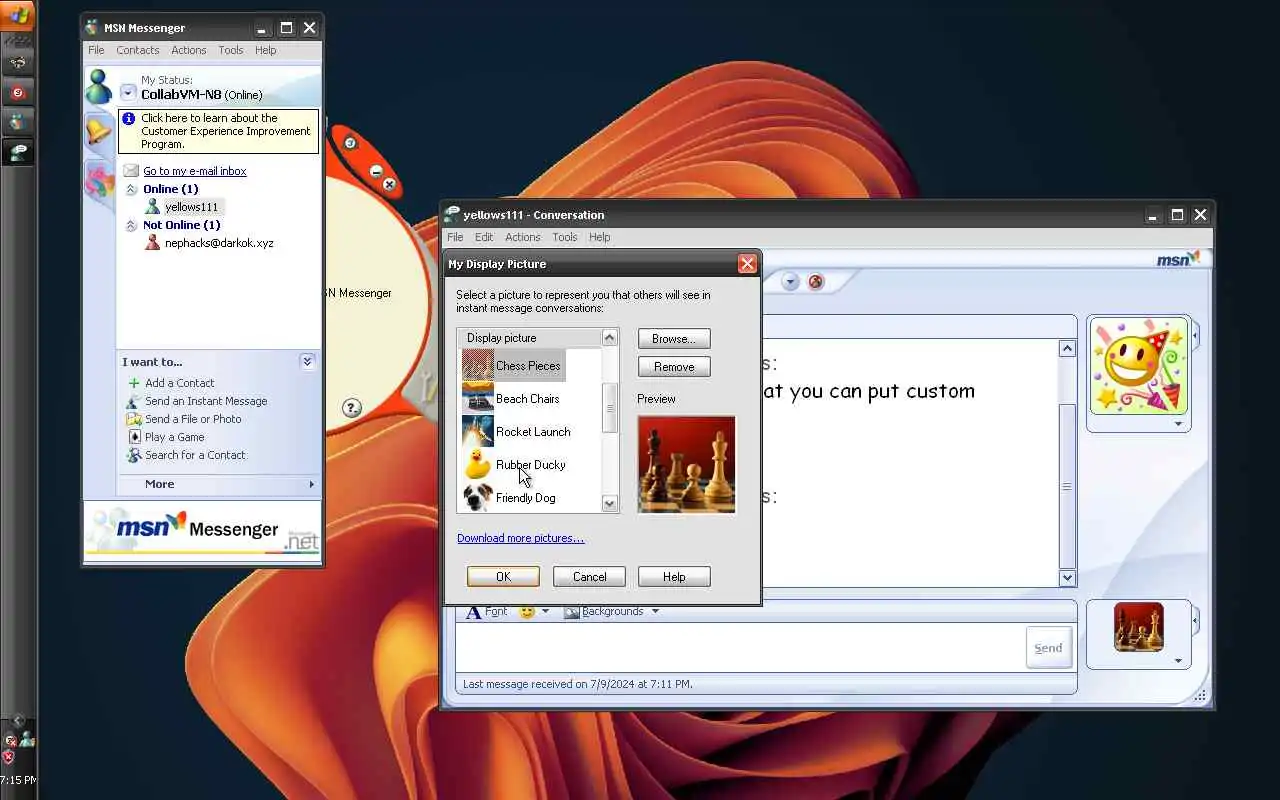Click the MSN buddy icon tab
The width and height of the screenshot is (1280, 800).
(98, 87)
